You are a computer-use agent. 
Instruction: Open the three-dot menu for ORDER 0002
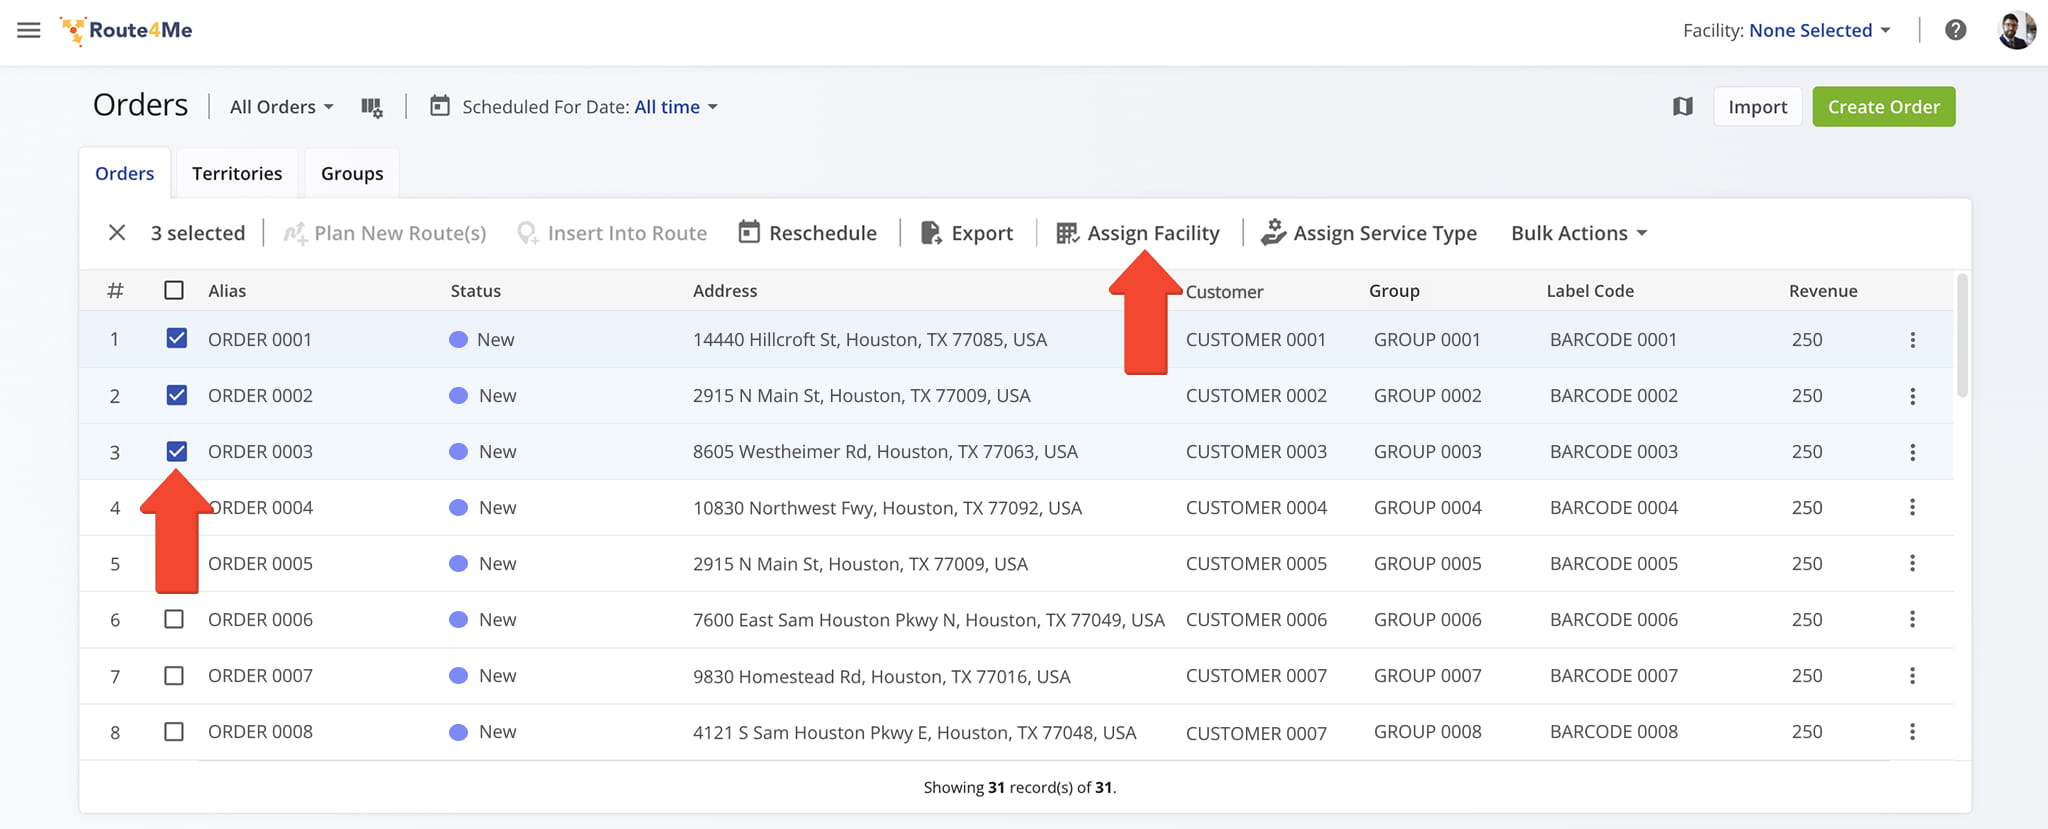click(x=1912, y=396)
